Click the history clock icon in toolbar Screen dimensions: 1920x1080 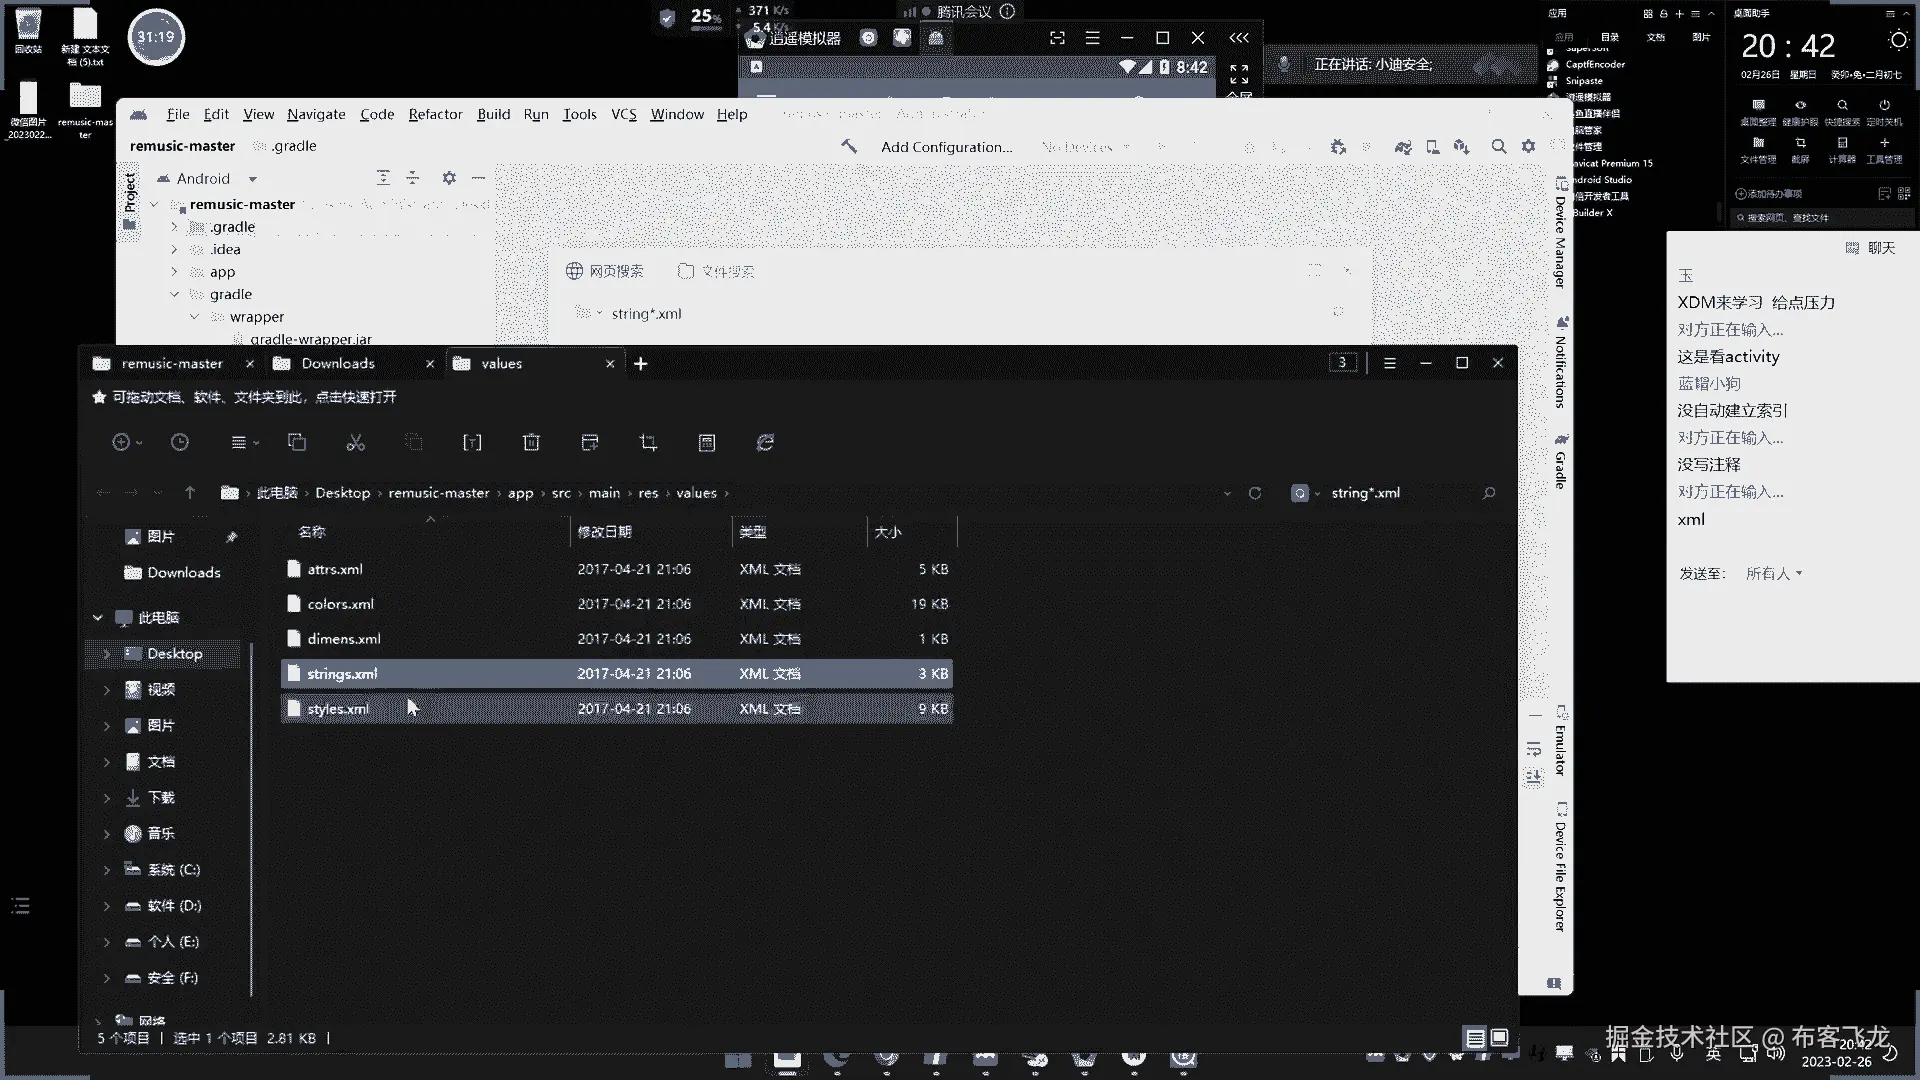[180, 443]
